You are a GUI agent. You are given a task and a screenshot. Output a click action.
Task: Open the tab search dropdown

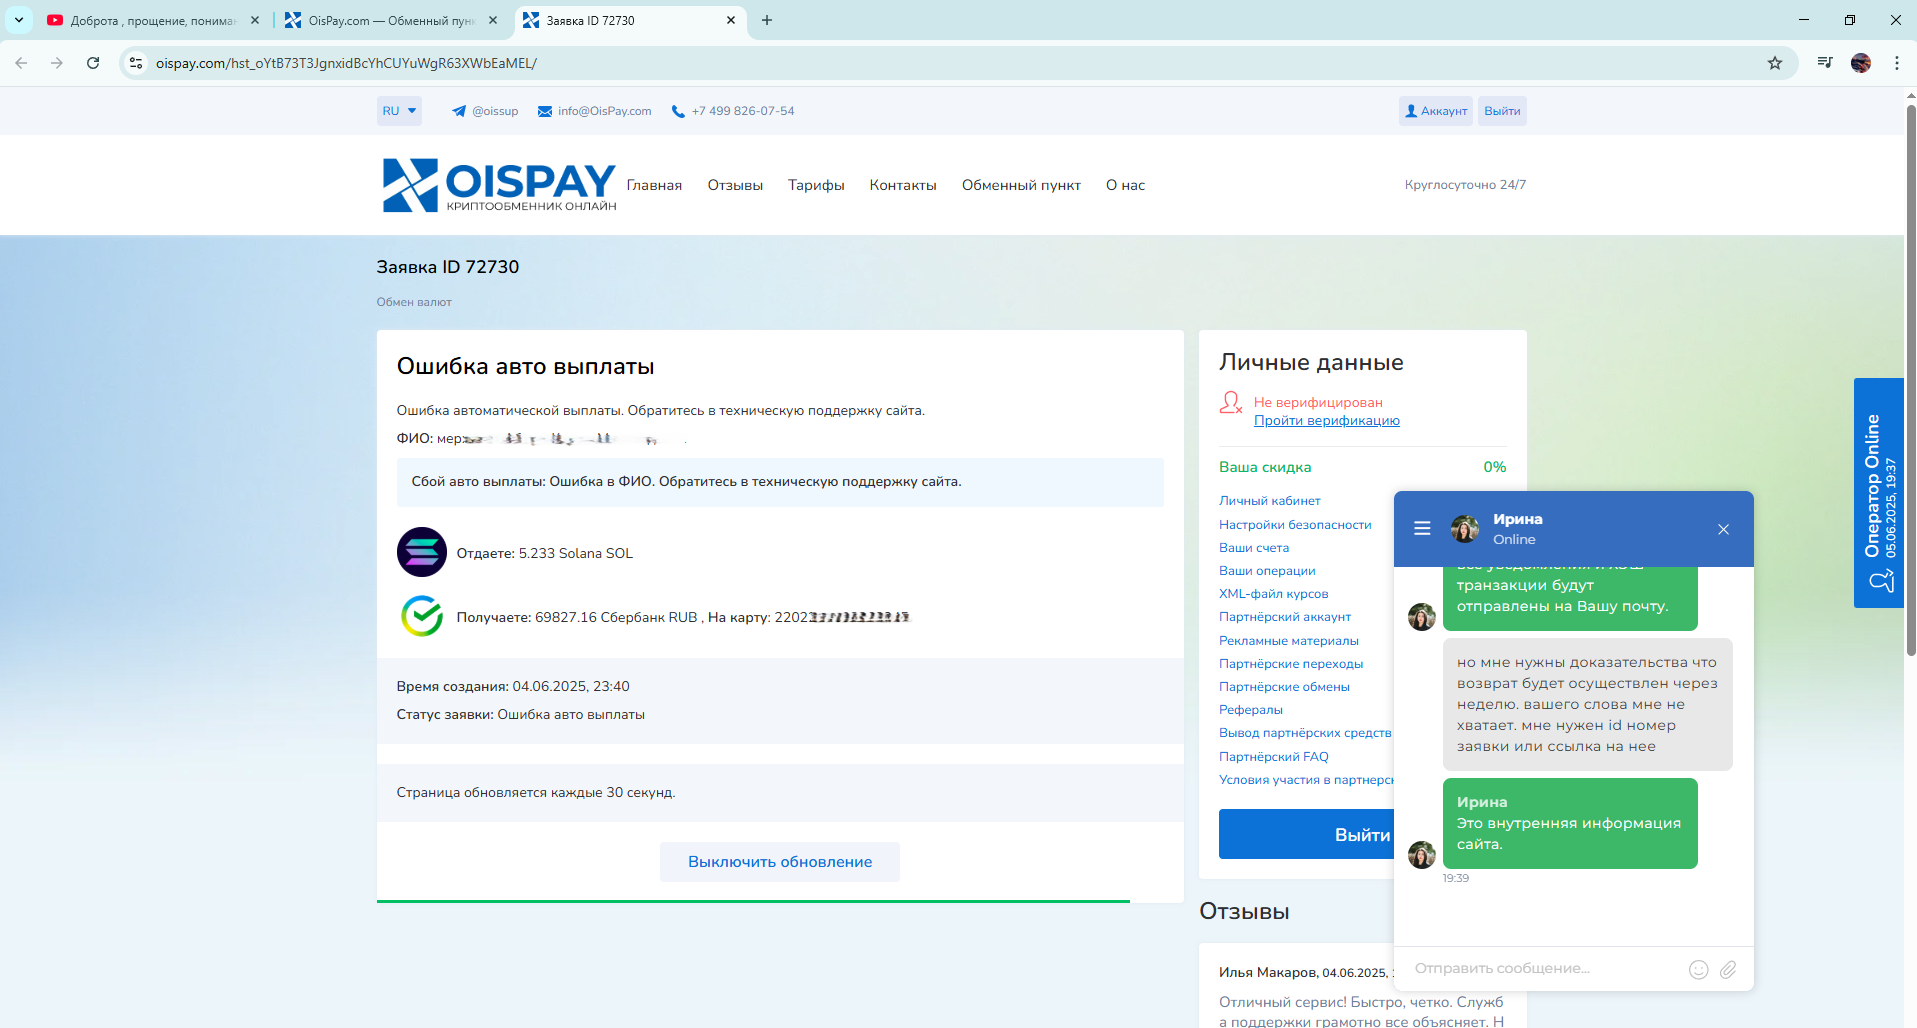[x=19, y=20]
